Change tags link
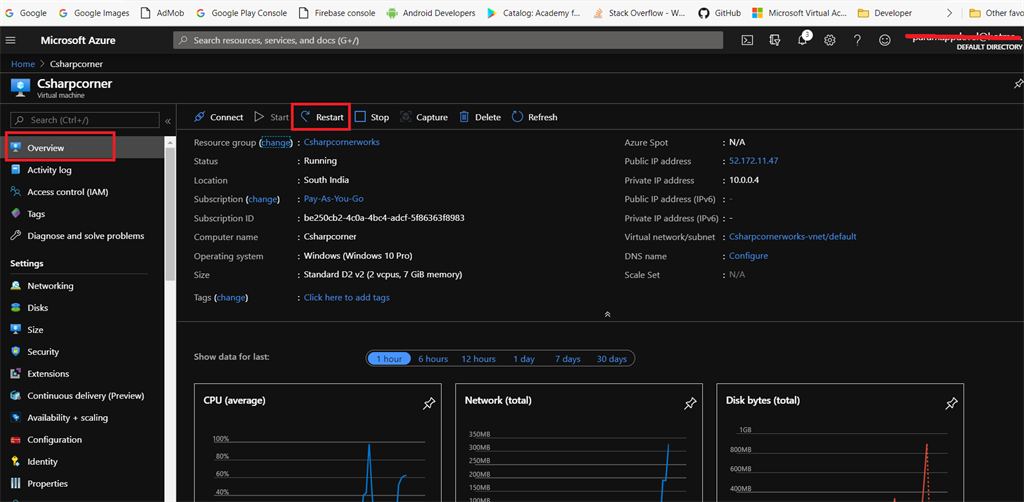1024x502 pixels. pyautogui.click(x=231, y=297)
